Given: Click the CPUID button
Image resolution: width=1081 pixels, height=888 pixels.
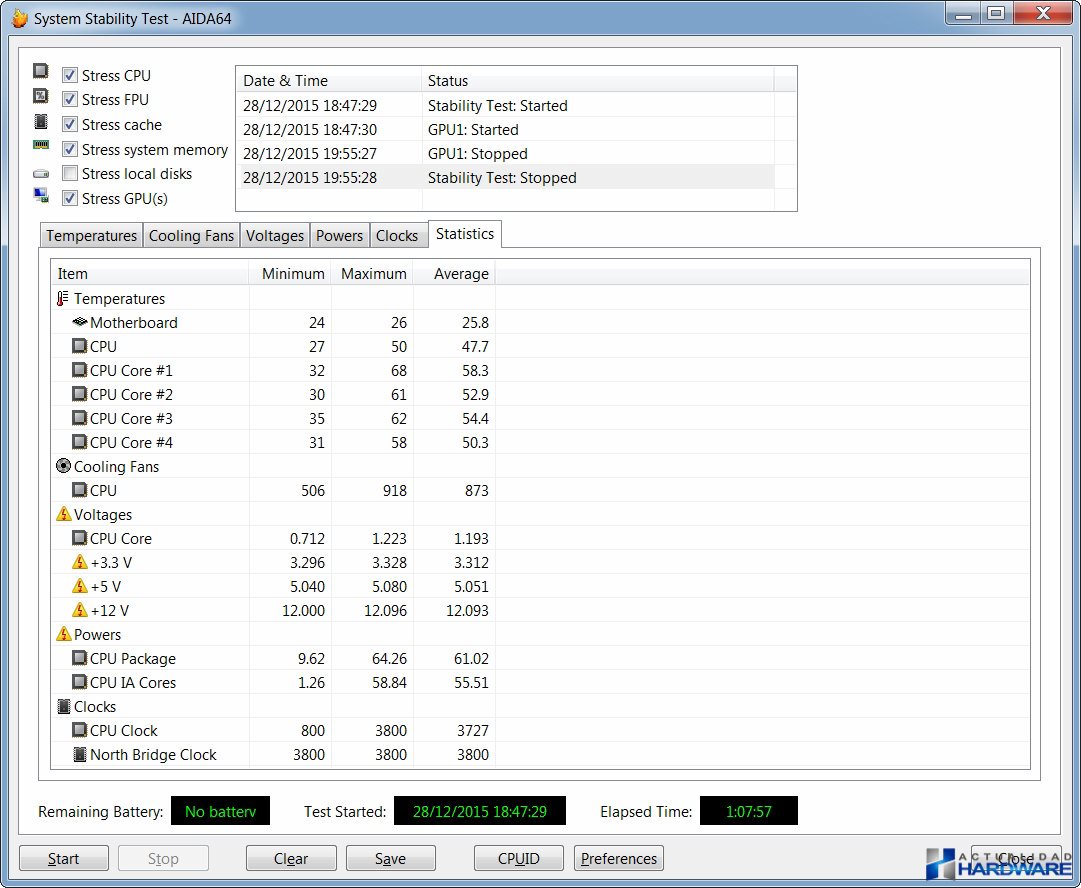Looking at the screenshot, I should [519, 858].
